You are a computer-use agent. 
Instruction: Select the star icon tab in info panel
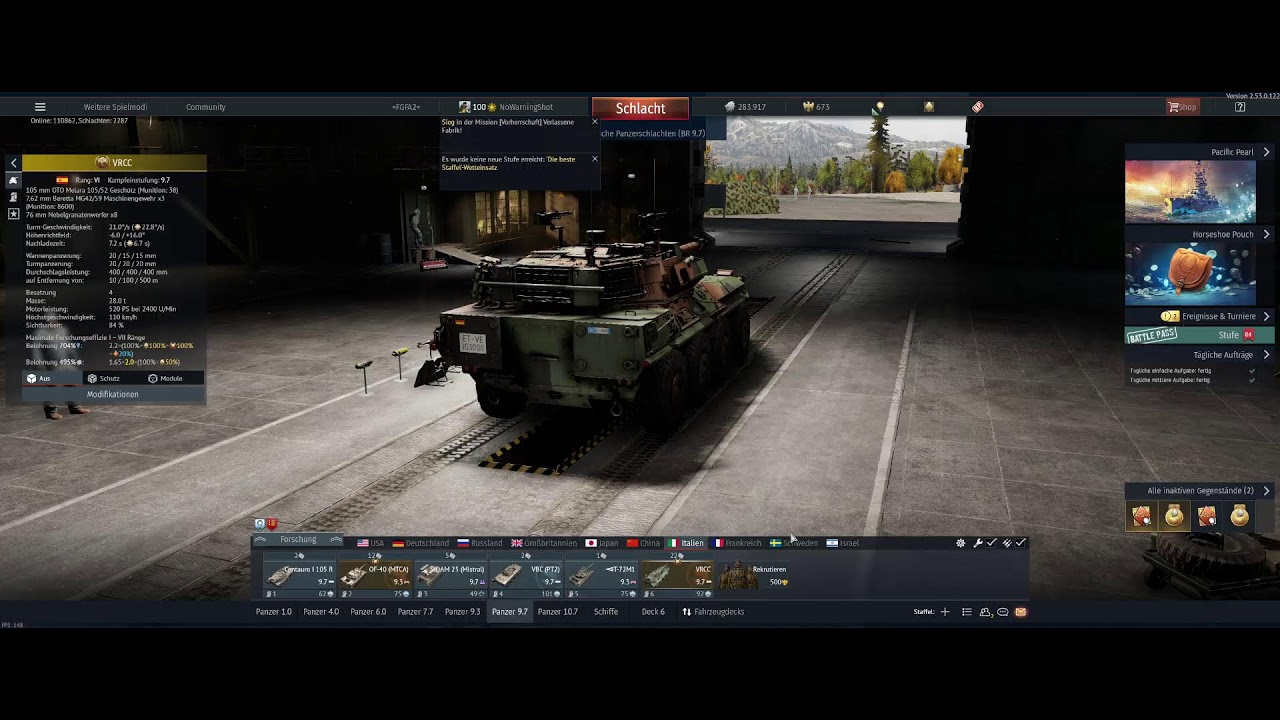pos(13,214)
